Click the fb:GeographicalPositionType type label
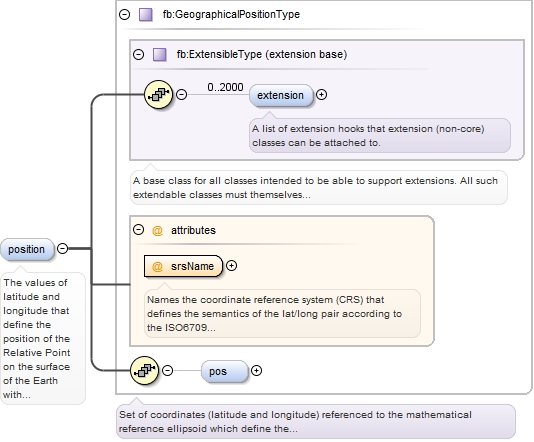The height and width of the screenshot is (442, 534). click(231, 15)
